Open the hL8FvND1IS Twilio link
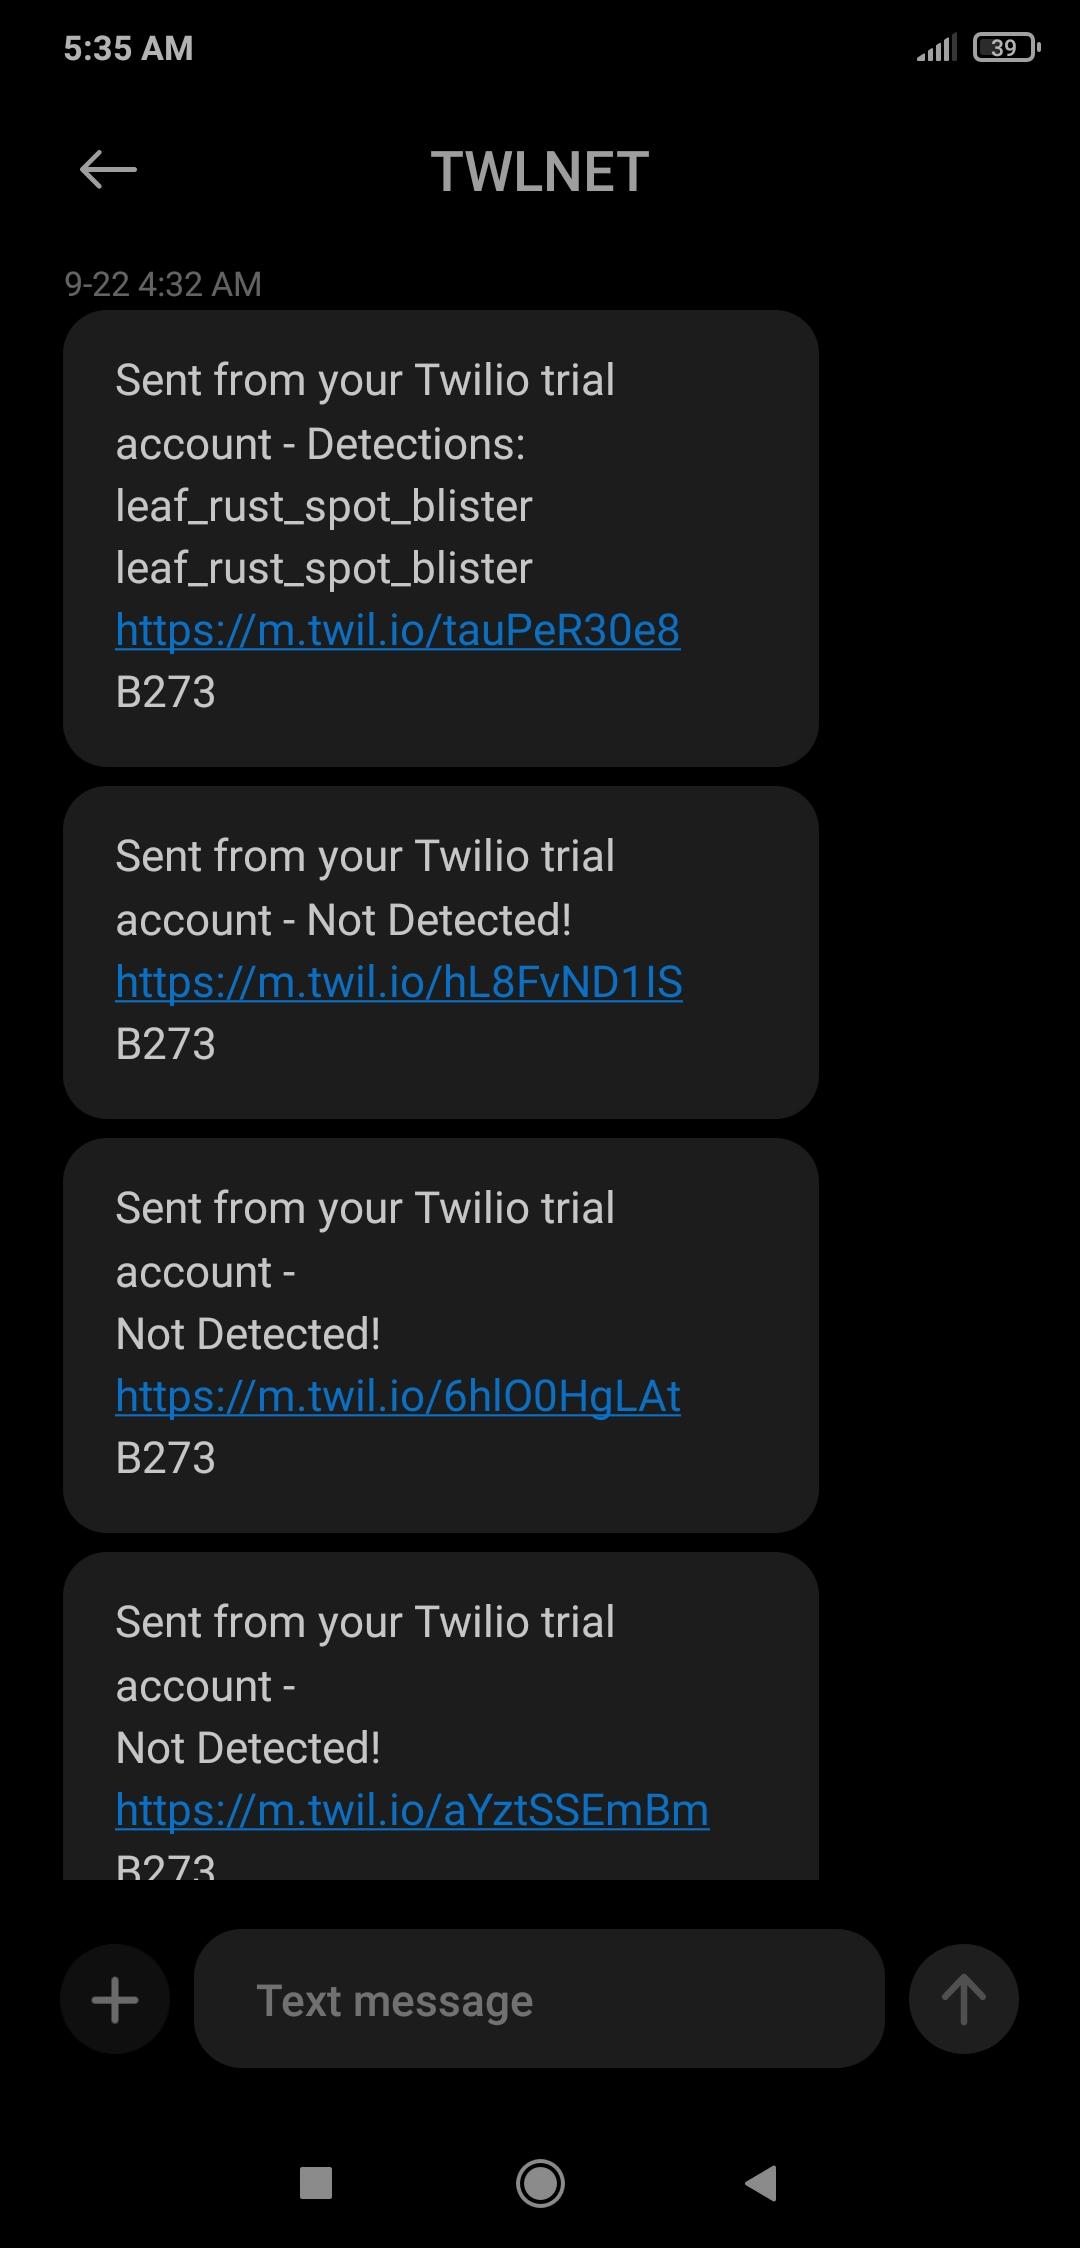The width and height of the screenshot is (1080, 2248). (x=399, y=982)
